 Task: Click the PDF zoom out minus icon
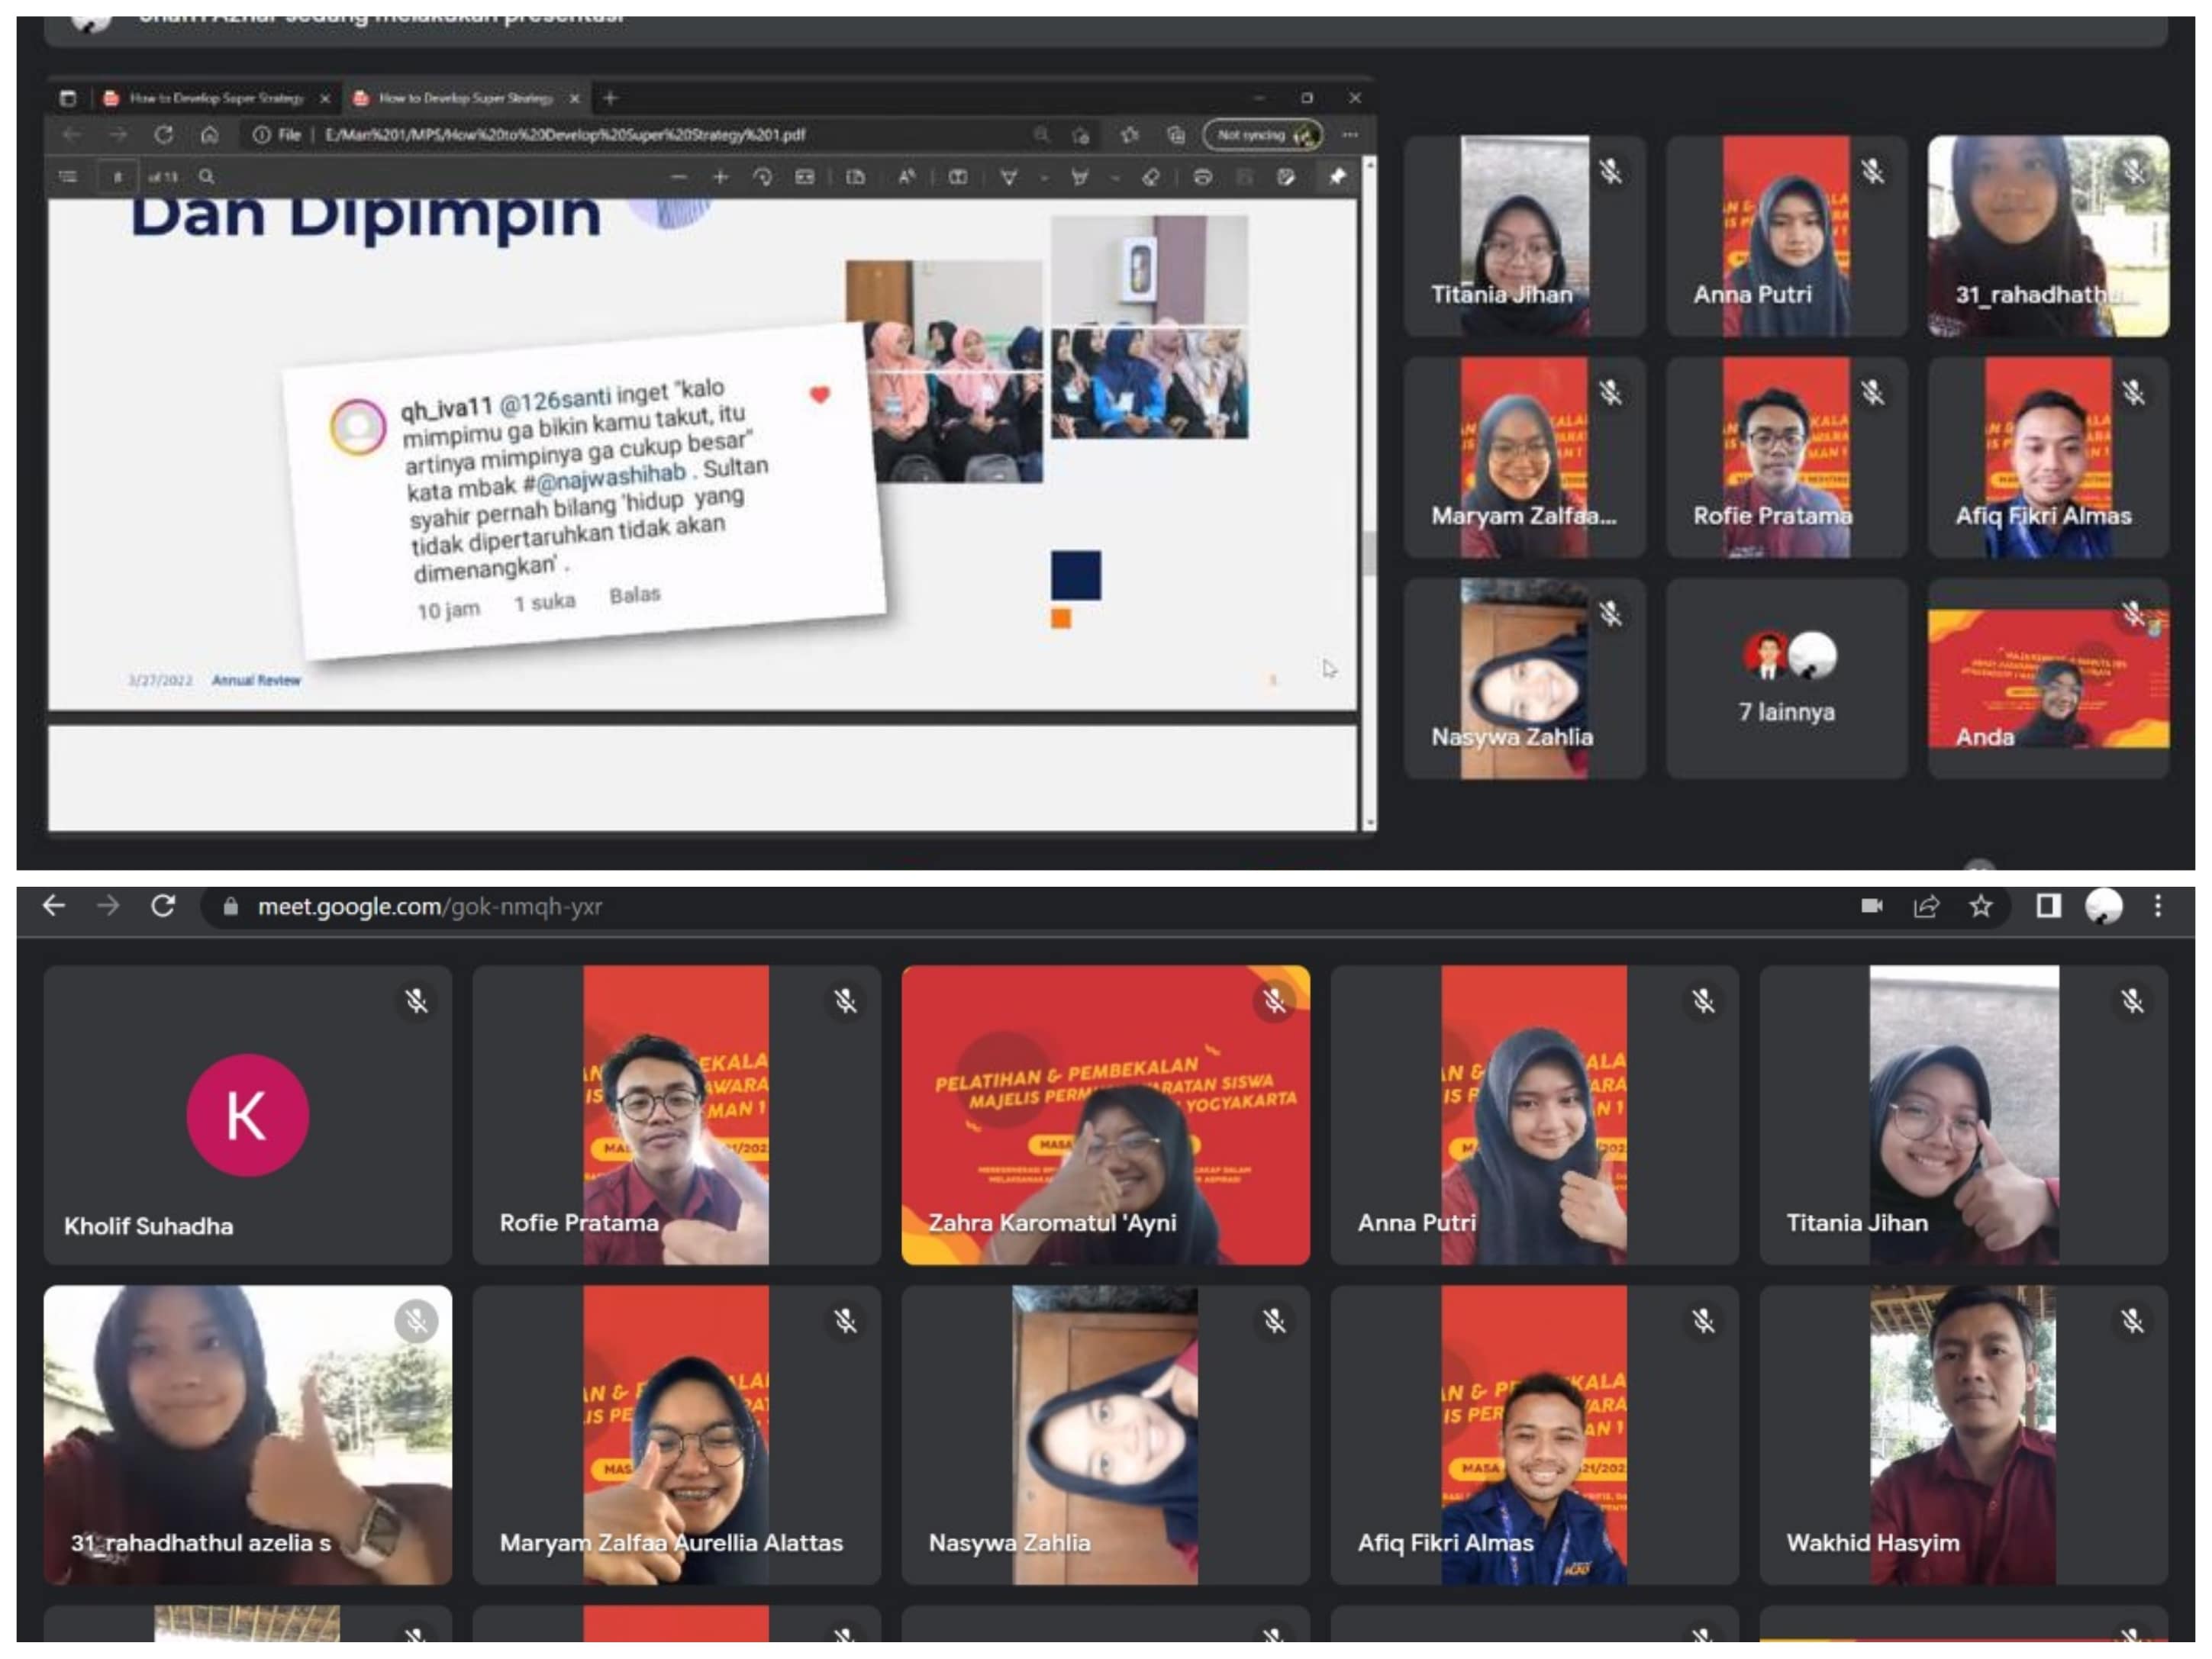click(679, 177)
